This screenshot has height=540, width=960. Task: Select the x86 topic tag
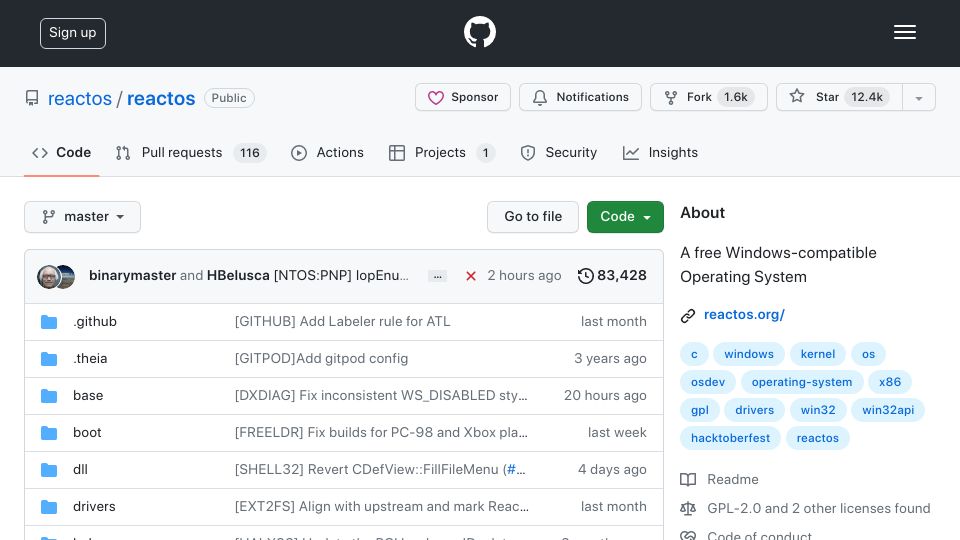pyautogui.click(x=890, y=382)
